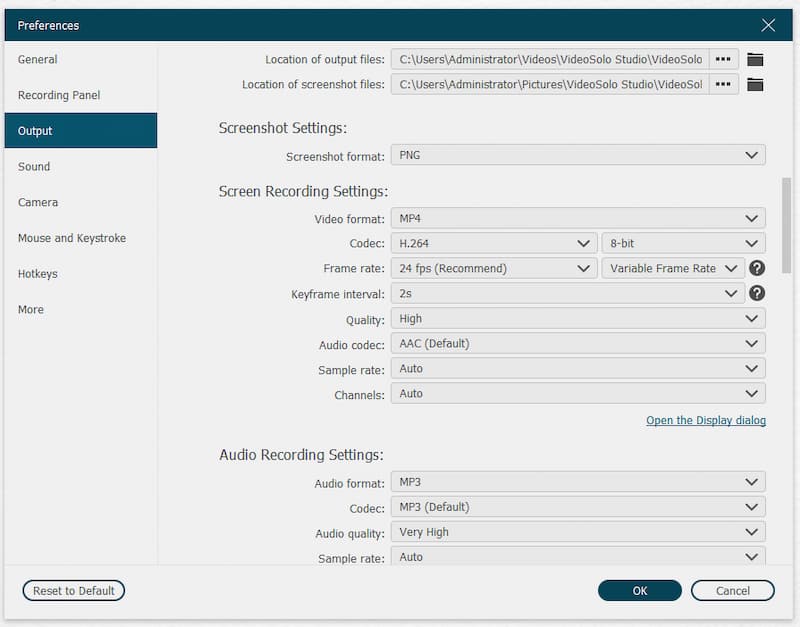The height and width of the screenshot is (627, 800).
Task: Open folder icon for output files location
Action: pyautogui.click(x=755, y=60)
